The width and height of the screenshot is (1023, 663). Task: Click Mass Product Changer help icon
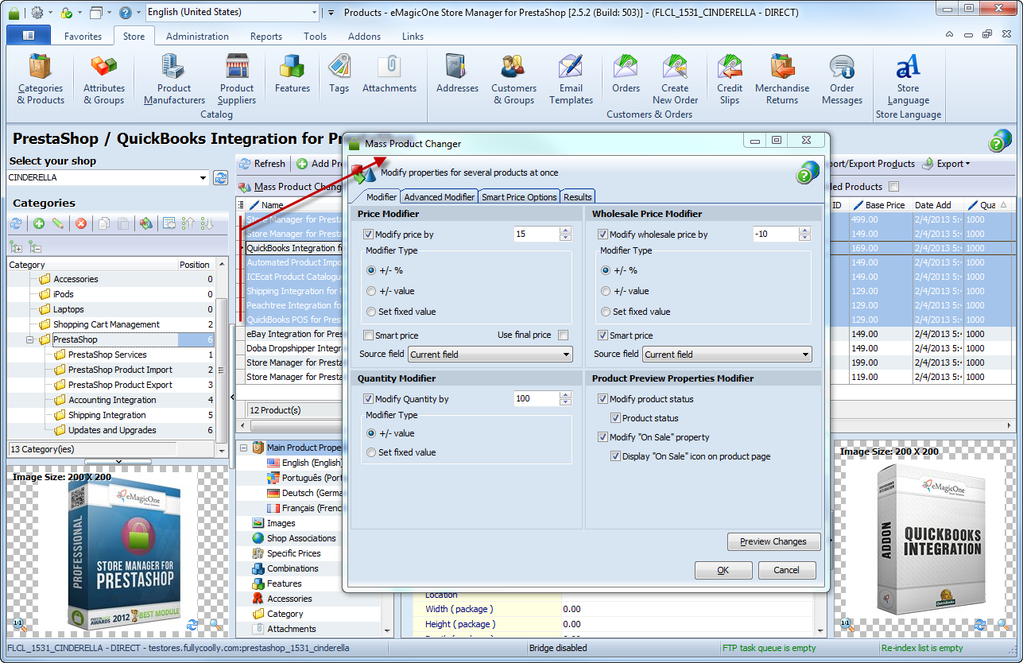click(x=807, y=173)
